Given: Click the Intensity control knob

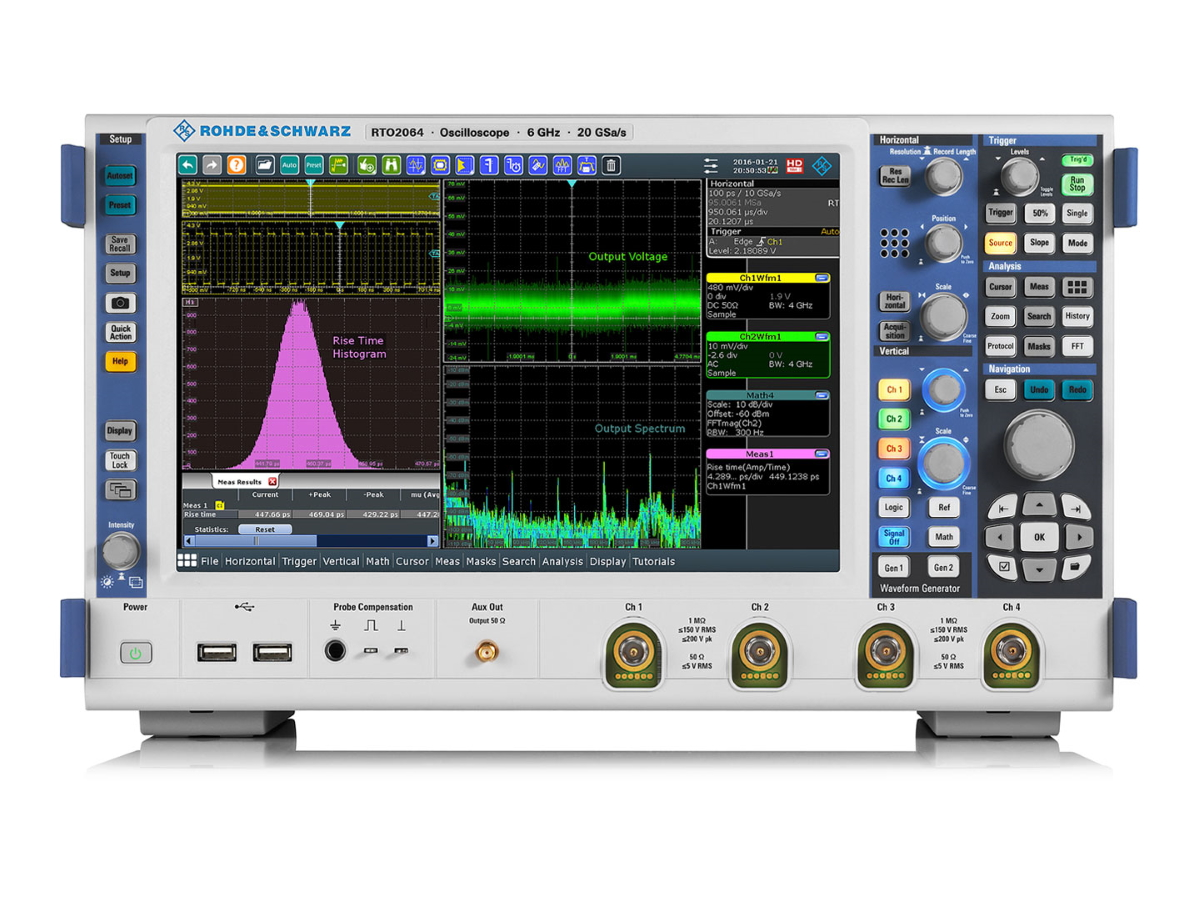Looking at the screenshot, I should (x=120, y=548).
